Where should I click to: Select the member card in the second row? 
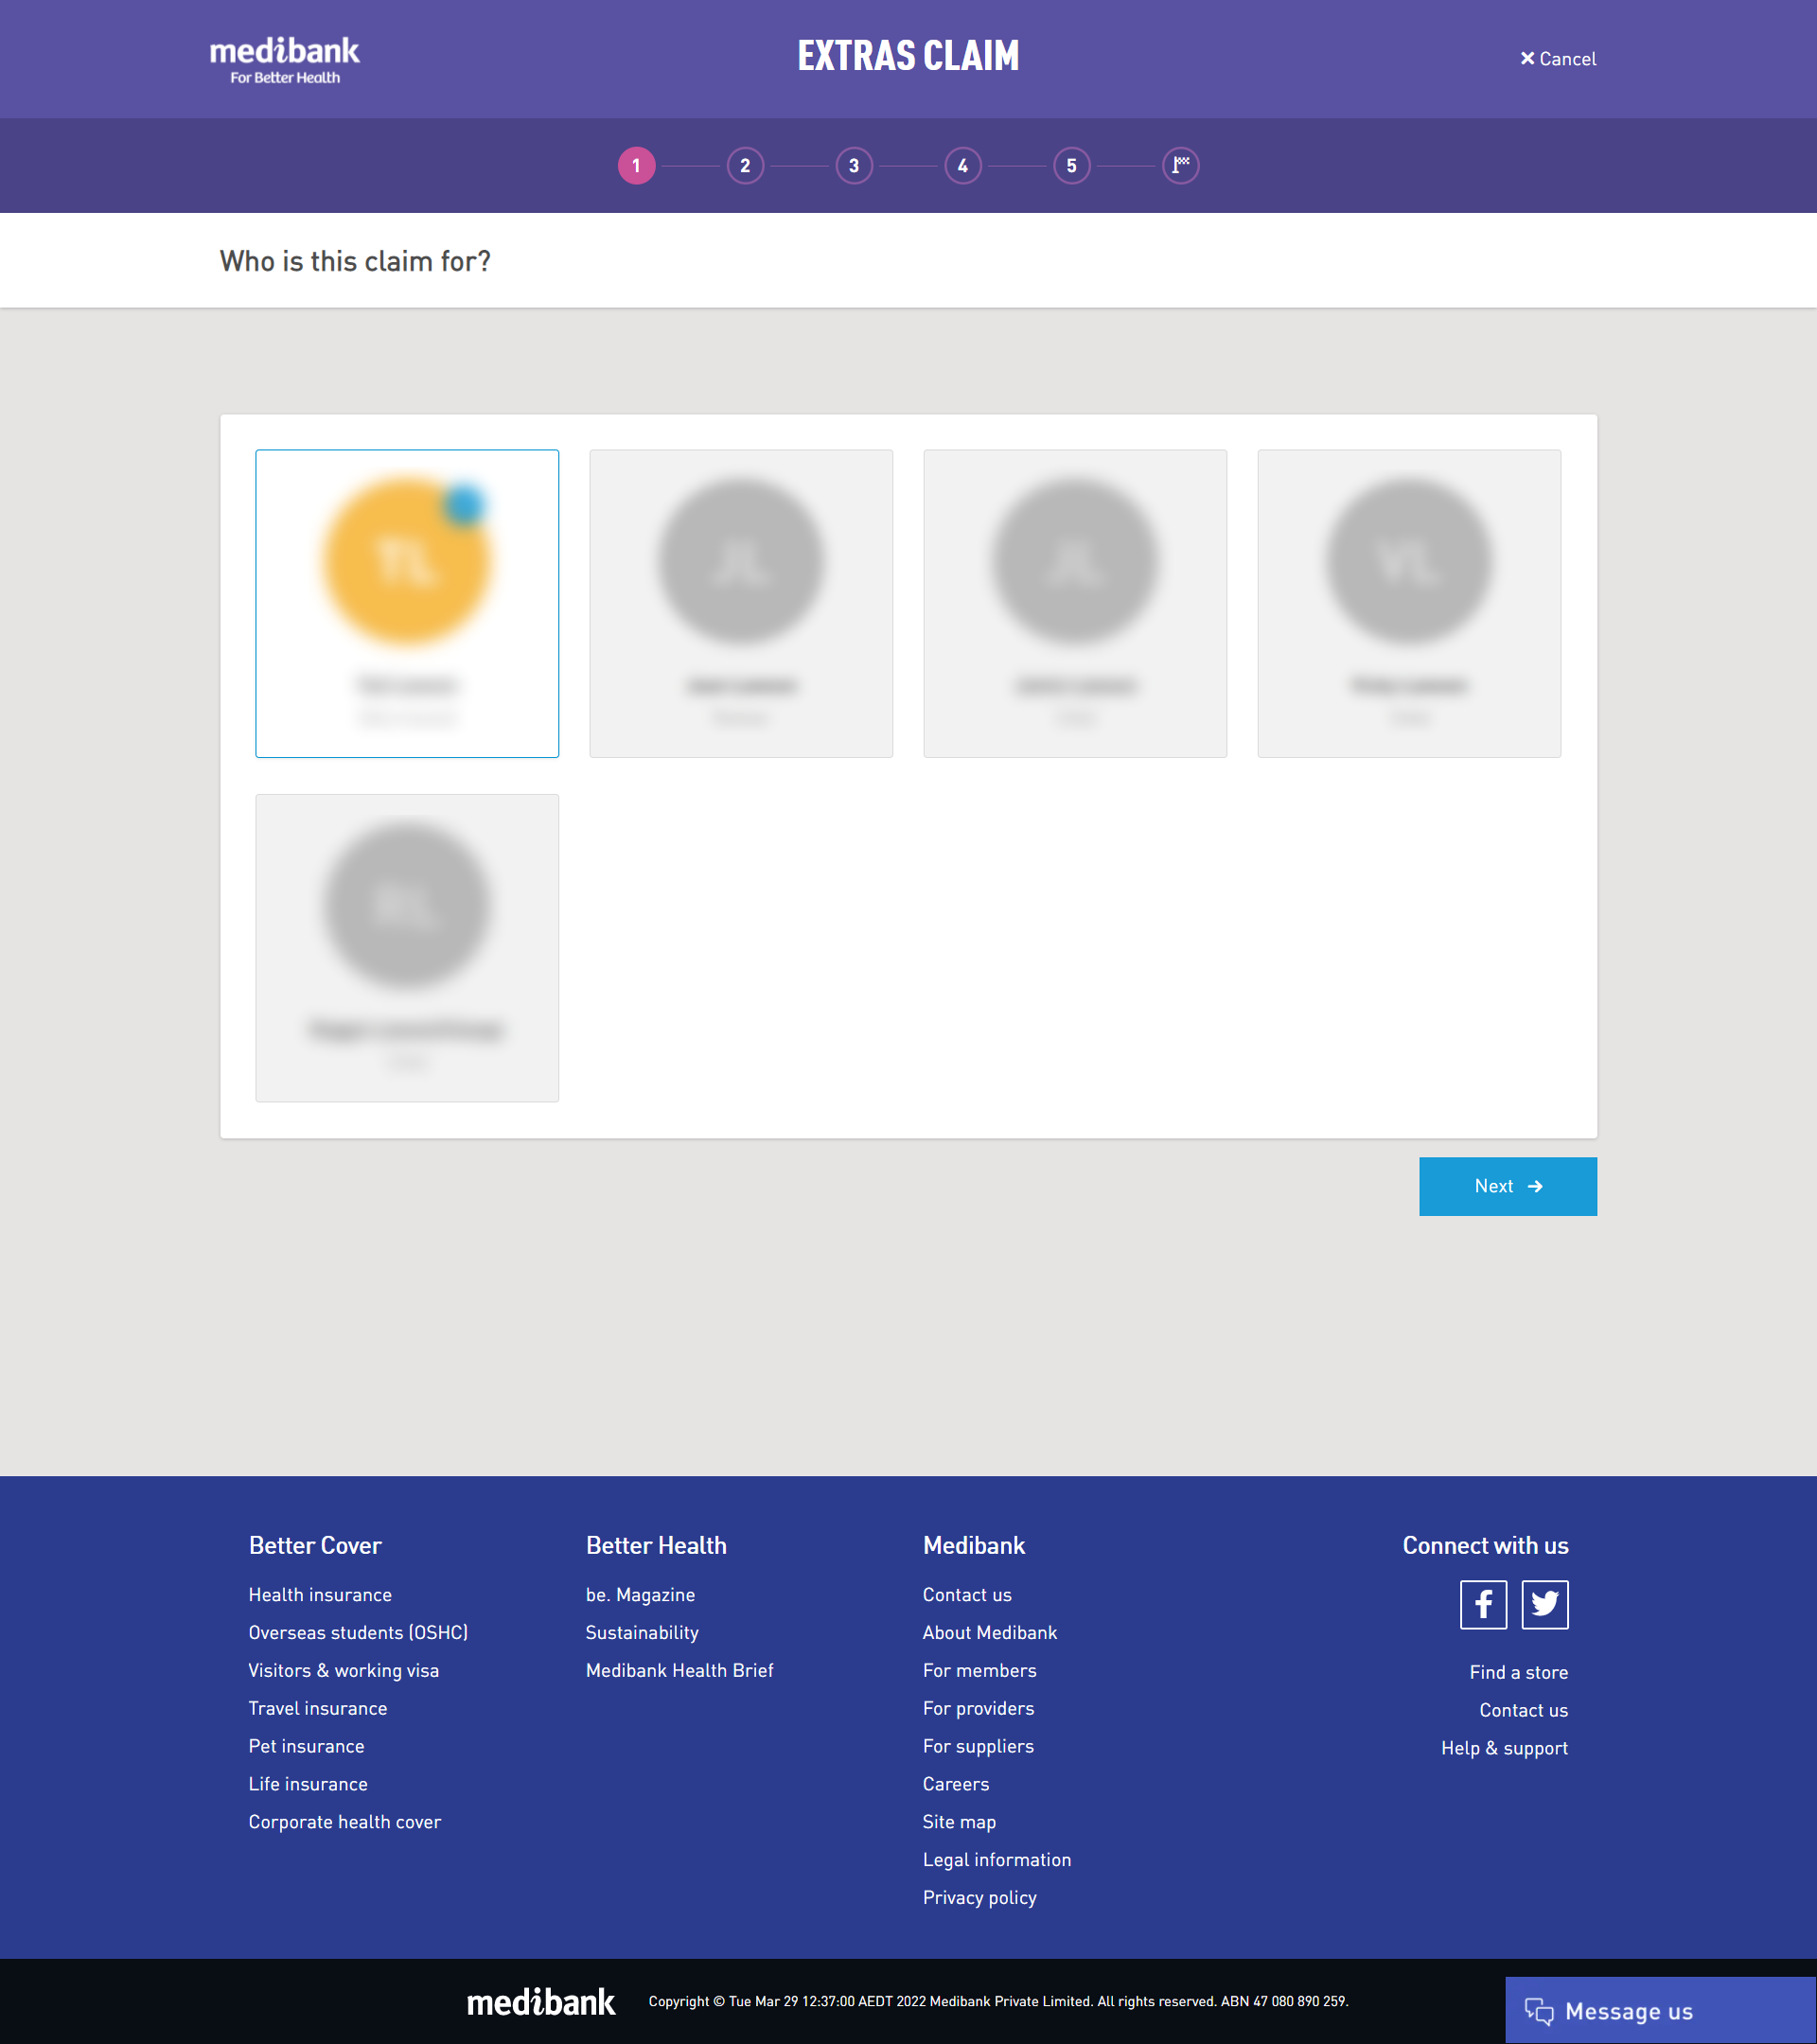coord(407,948)
